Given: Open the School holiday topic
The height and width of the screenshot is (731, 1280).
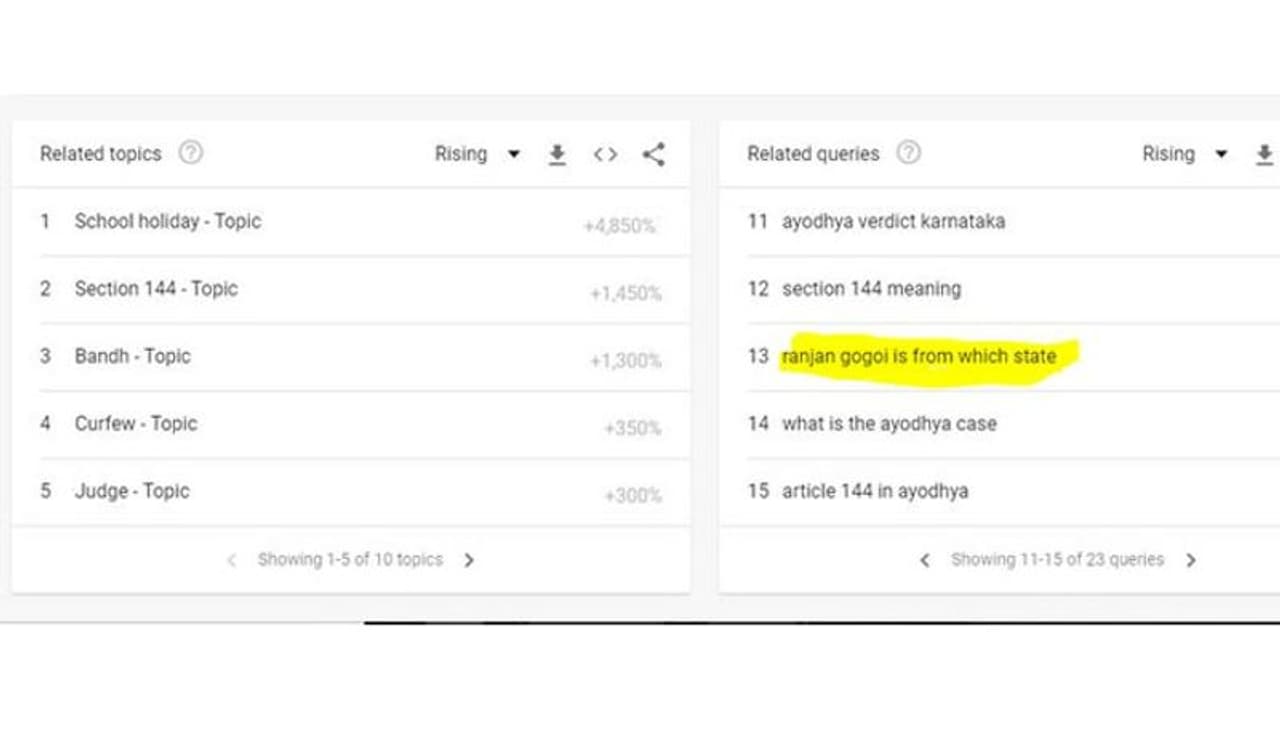Looking at the screenshot, I should pyautogui.click(x=167, y=221).
